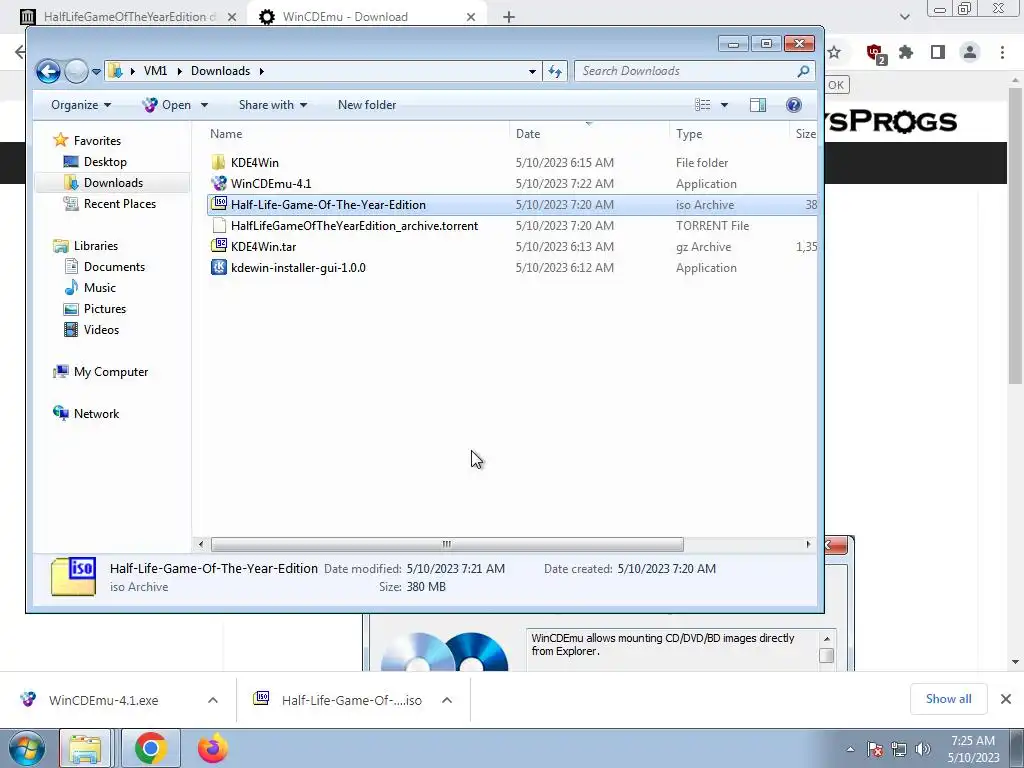1024x768 pixels.
Task: Toggle Chrome side panel icon
Action: (x=938, y=52)
